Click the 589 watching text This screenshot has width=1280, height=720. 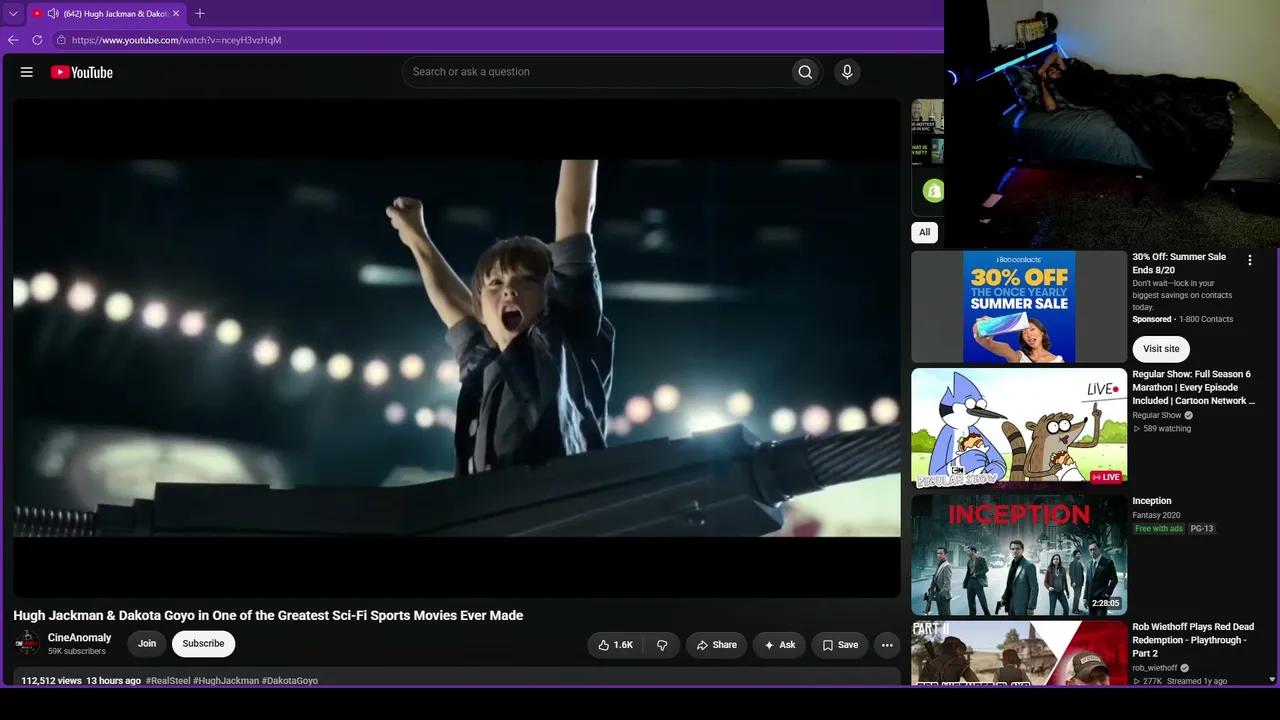point(1167,429)
